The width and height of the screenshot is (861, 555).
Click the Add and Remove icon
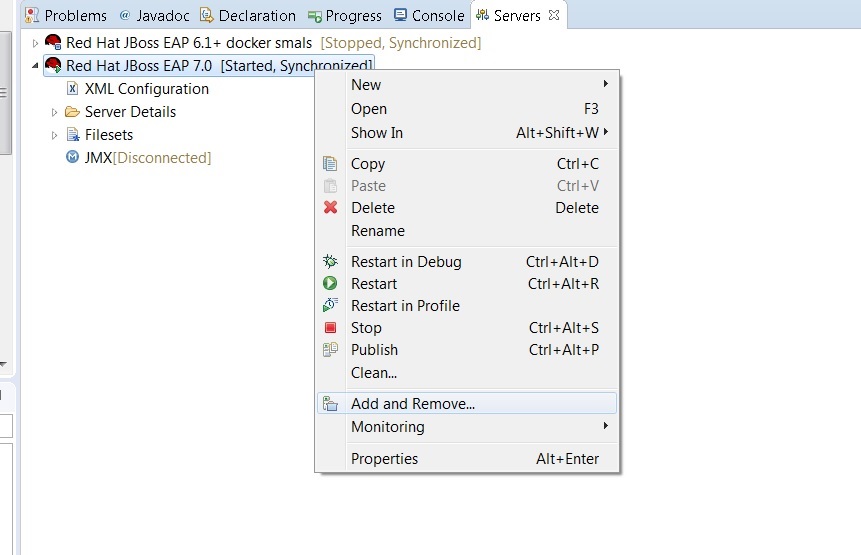[x=330, y=403]
